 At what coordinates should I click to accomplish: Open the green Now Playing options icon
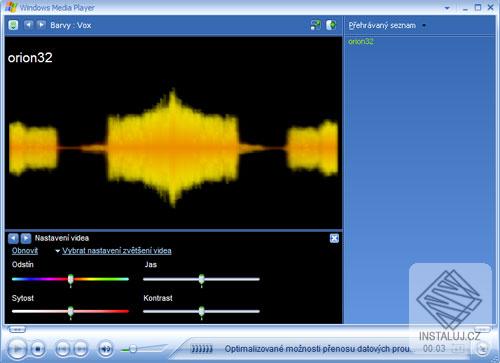point(13,25)
